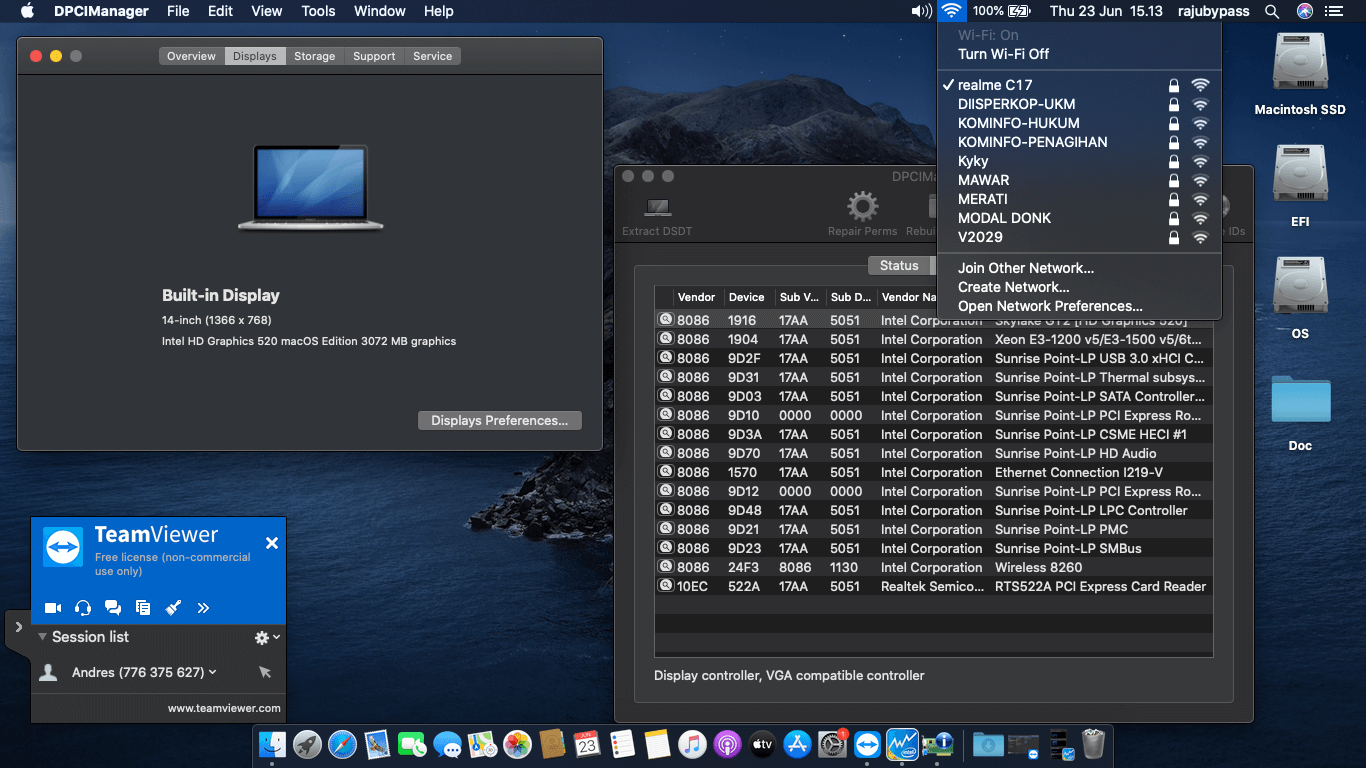Viewport: 1366px width, 768px height.
Task: Open the Doc folder on desktop
Action: (1300, 412)
